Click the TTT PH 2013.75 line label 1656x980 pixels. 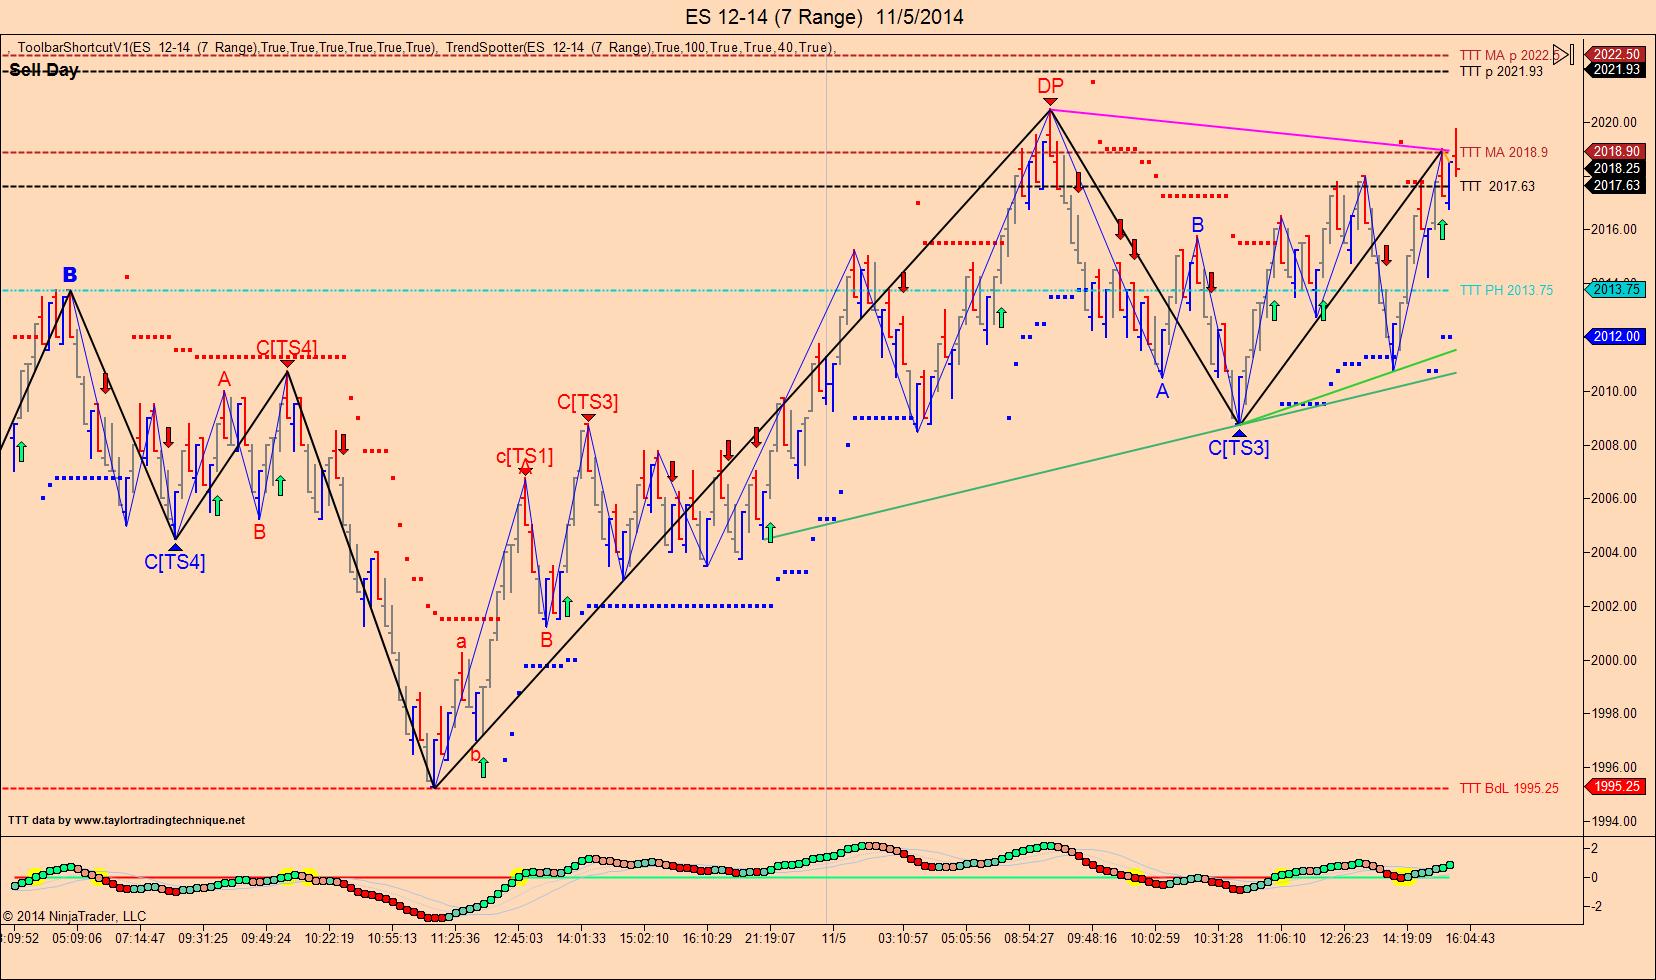pyautogui.click(x=1506, y=290)
